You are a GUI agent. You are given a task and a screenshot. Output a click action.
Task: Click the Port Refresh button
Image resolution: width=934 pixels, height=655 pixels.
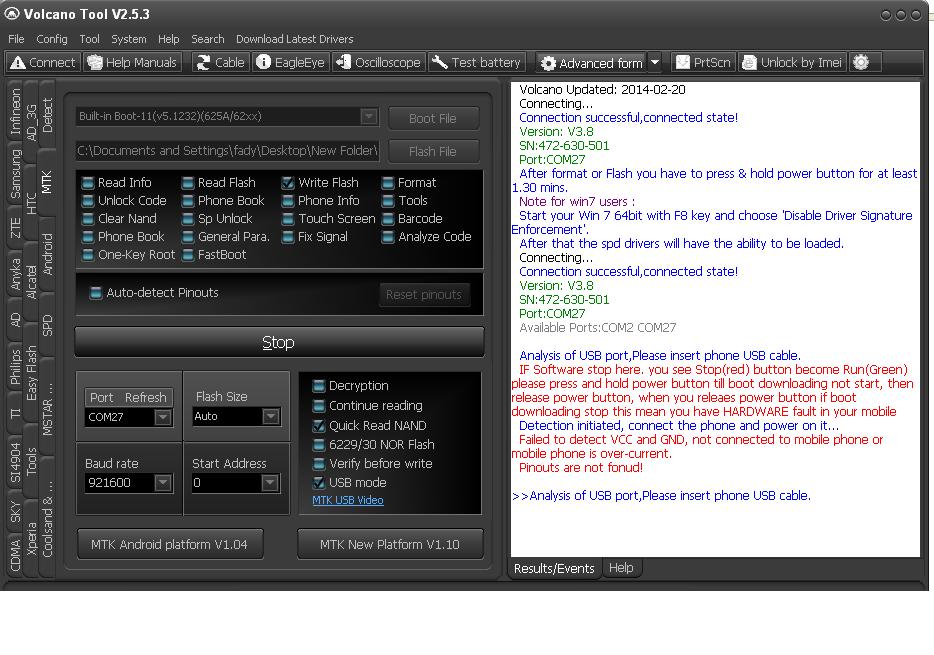coord(128,397)
